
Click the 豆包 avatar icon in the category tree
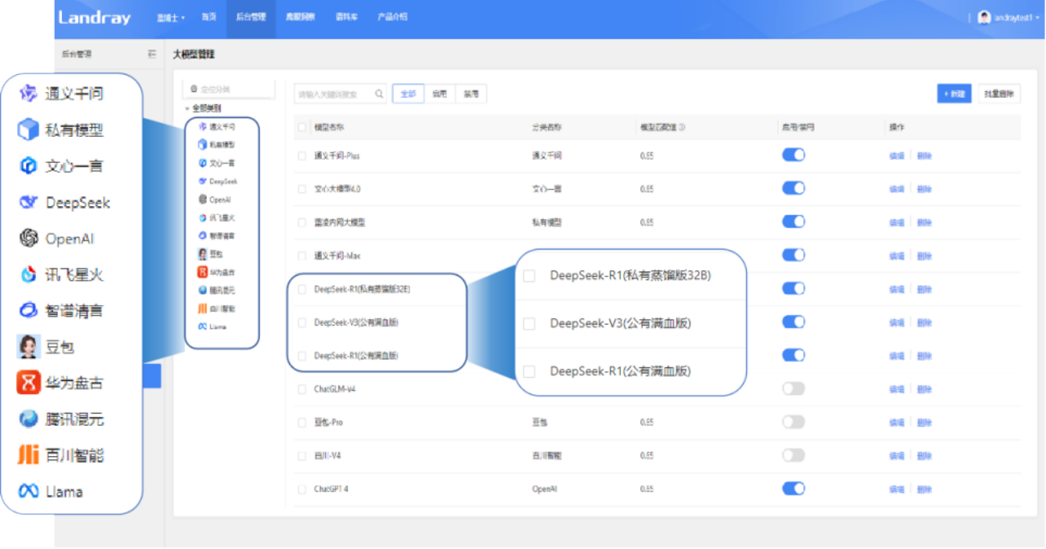tap(202, 254)
